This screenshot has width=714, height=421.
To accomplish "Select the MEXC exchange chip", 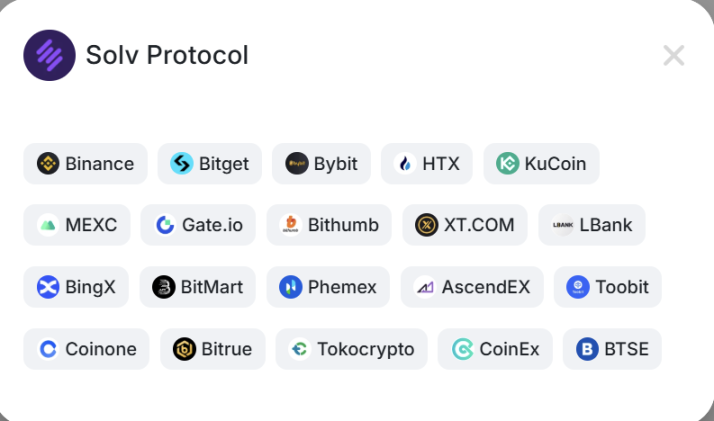I will tap(77, 225).
